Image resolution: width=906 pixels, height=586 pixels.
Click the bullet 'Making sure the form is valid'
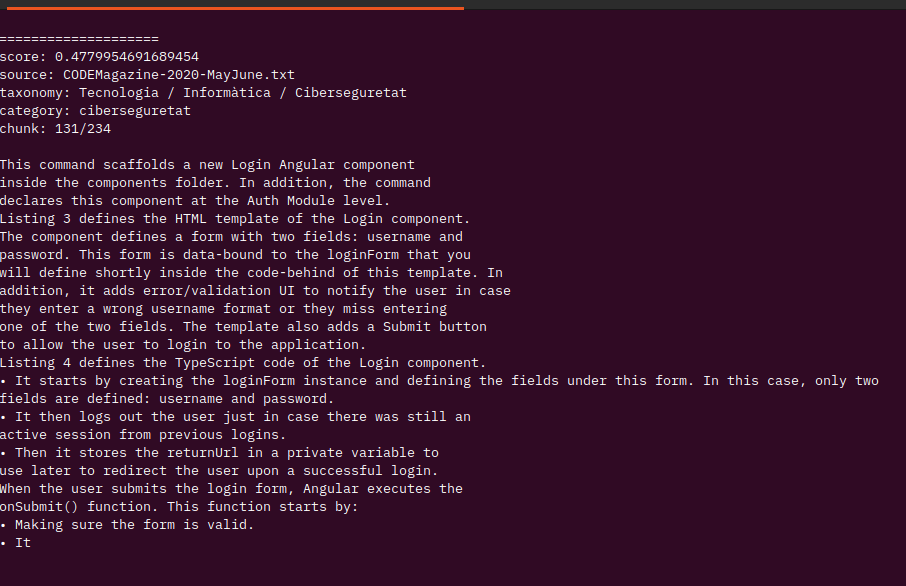click(127, 524)
